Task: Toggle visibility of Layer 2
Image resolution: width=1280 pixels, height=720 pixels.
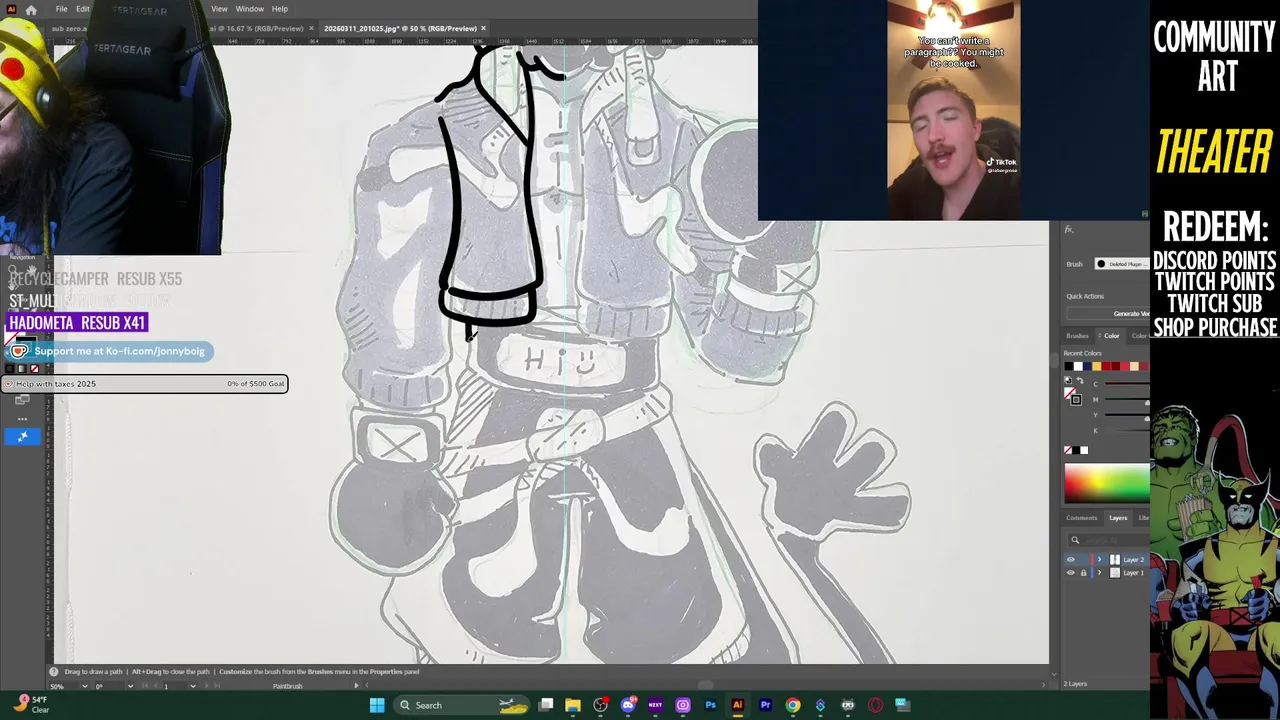Action: coord(1071,560)
